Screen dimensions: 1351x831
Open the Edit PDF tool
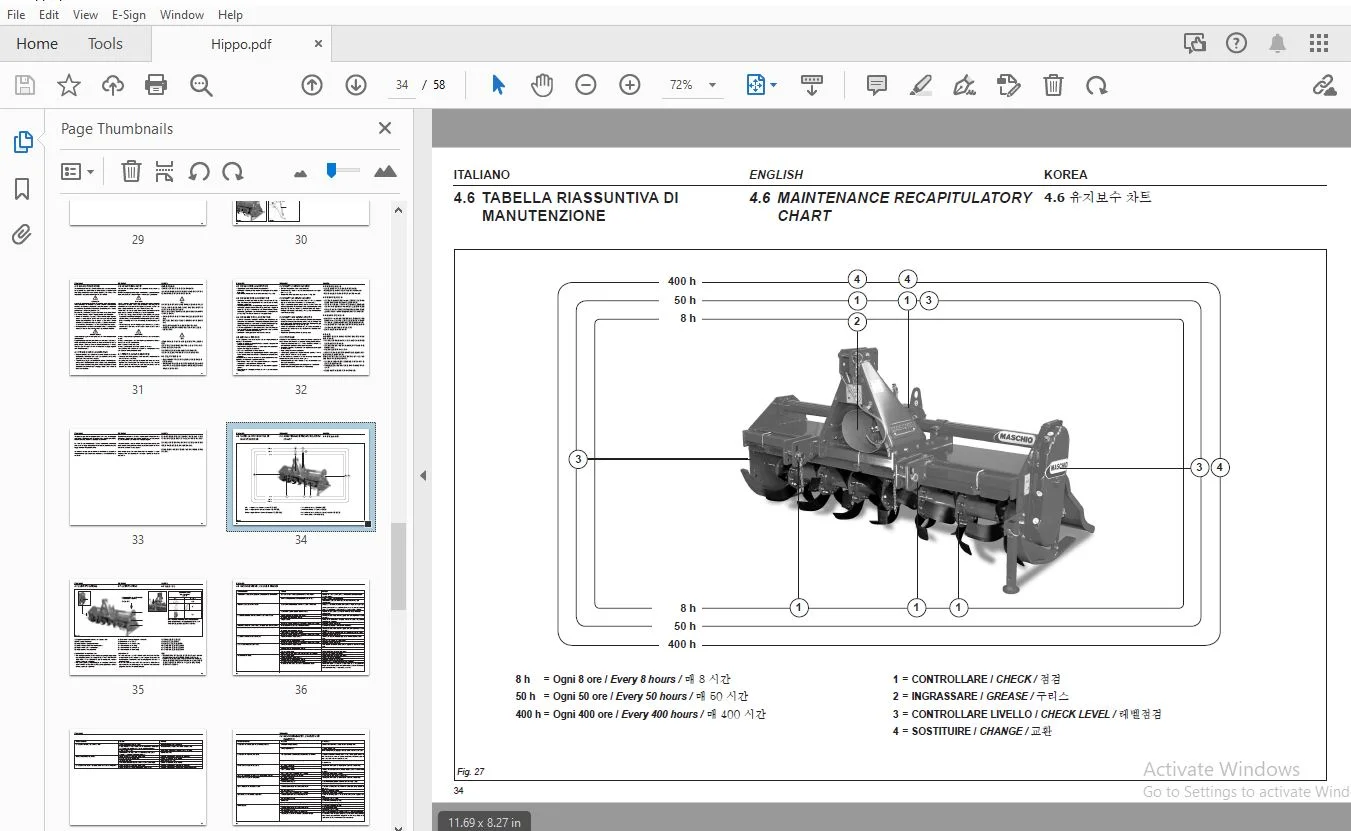1009,86
